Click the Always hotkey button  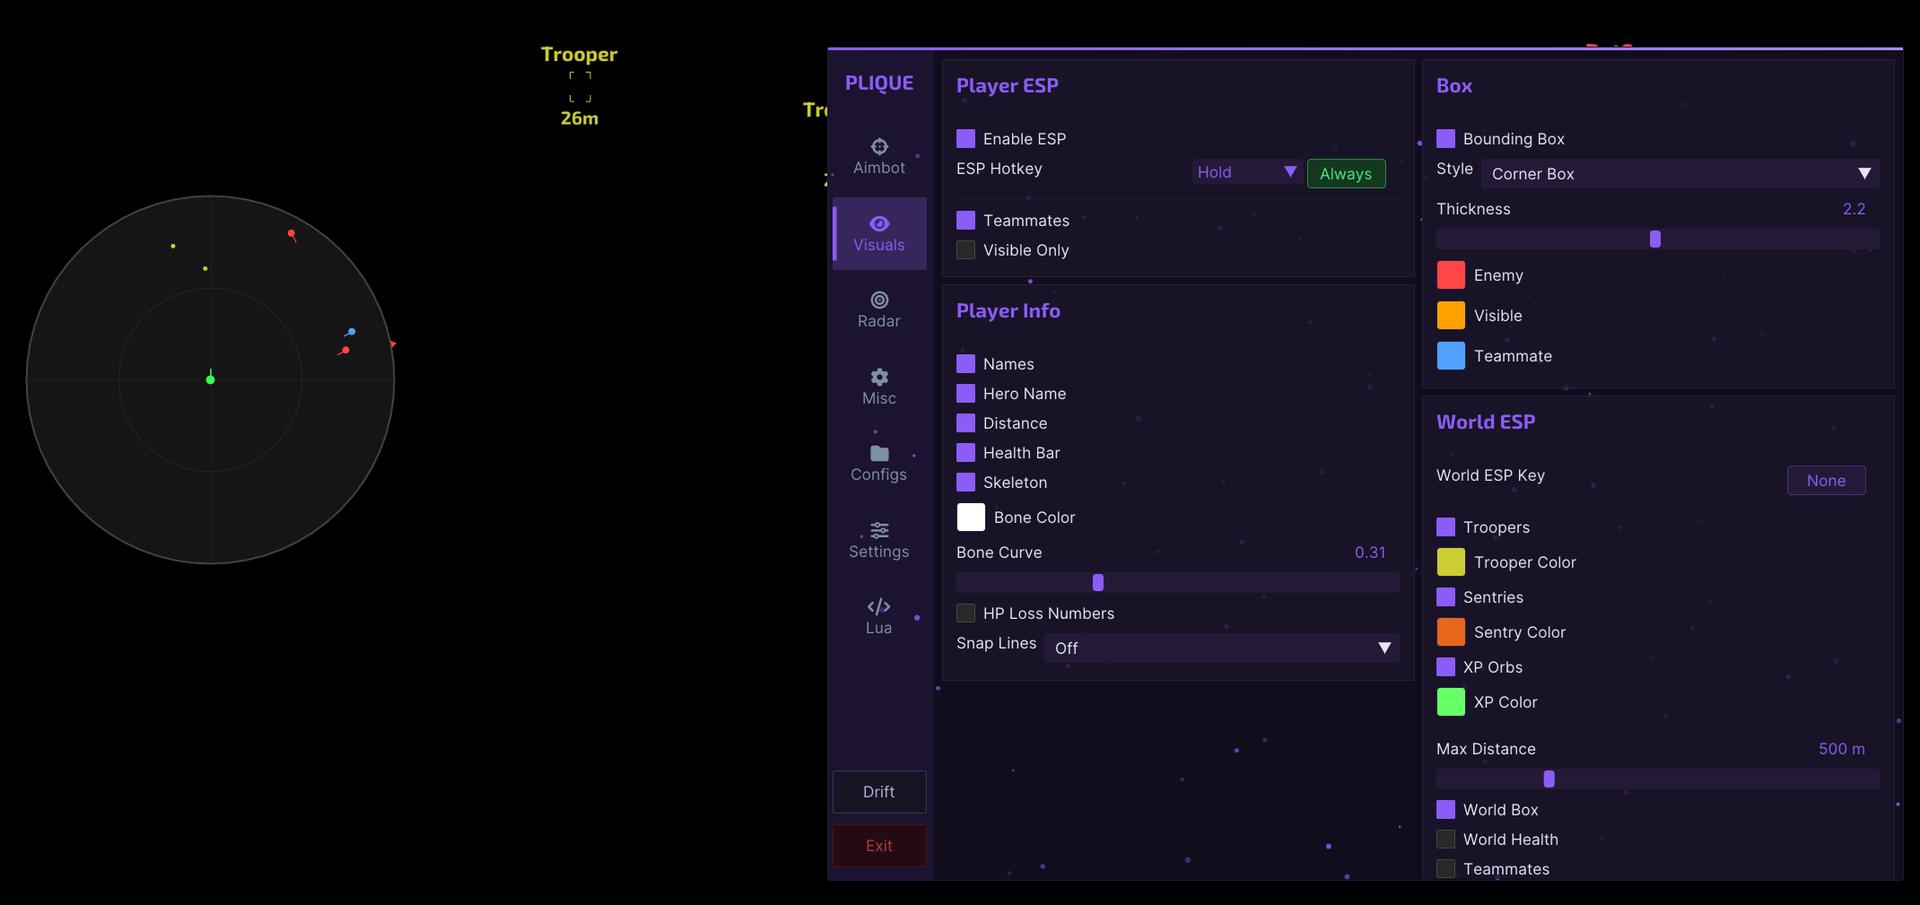pyautogui.click(x=1346, y=173)
